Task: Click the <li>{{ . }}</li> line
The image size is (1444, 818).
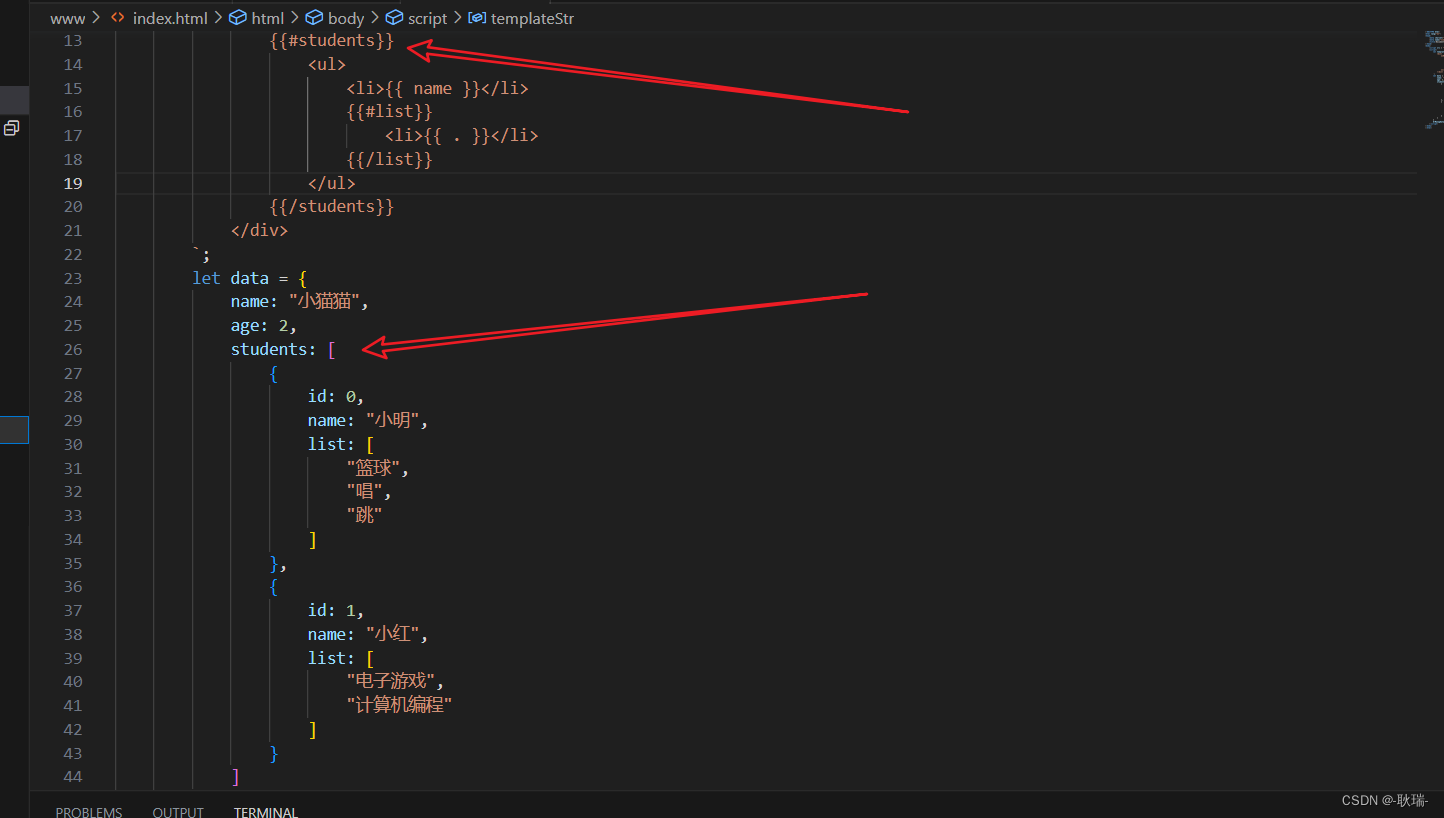Action: click(461, 136)
